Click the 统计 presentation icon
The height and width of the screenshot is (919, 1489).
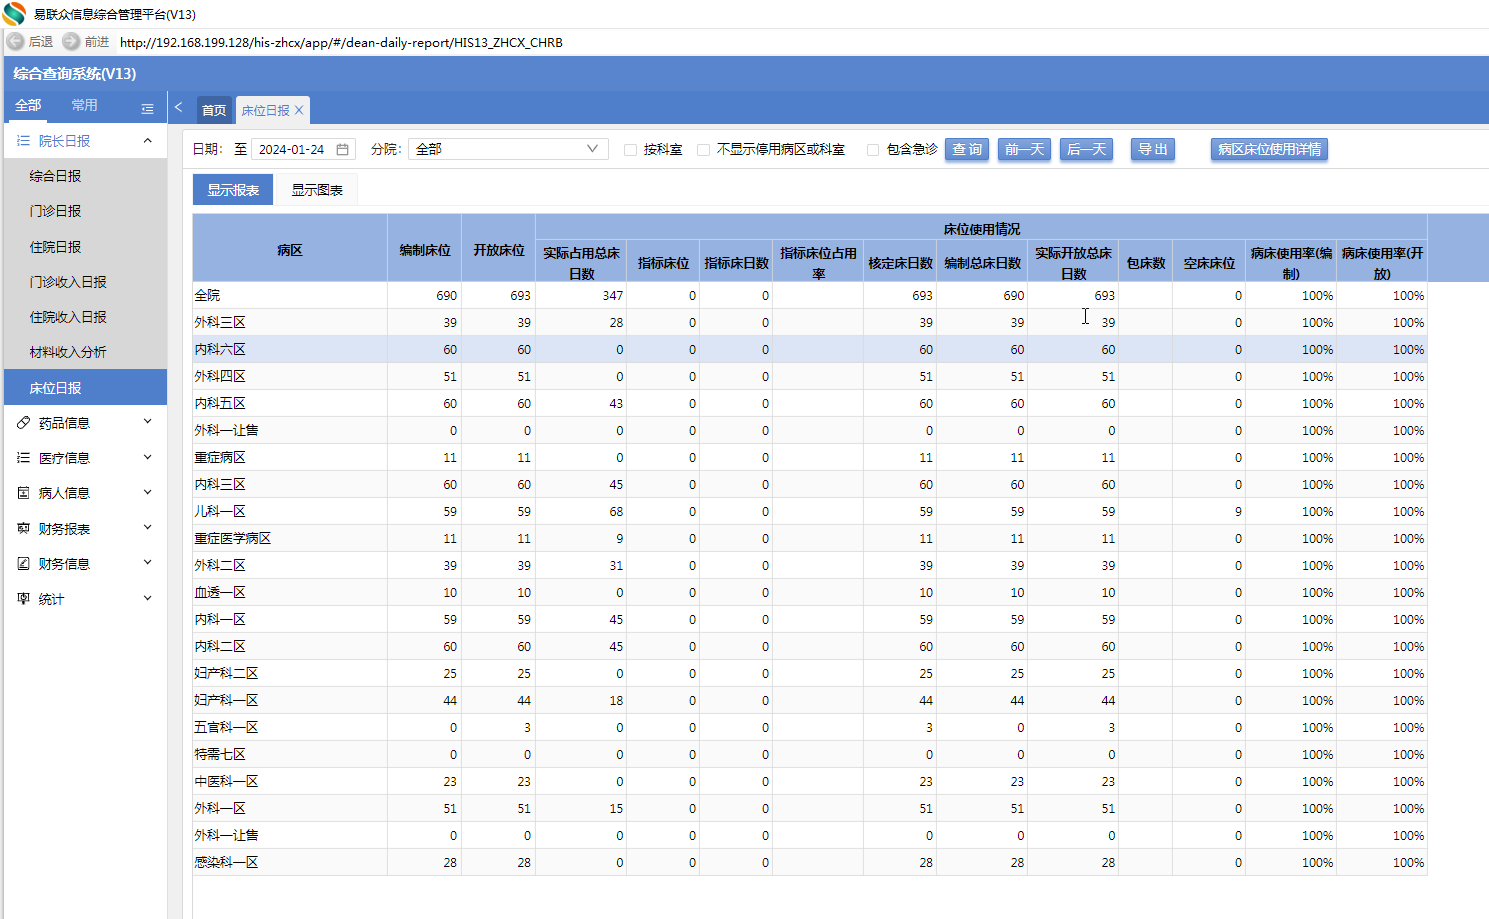24,599
